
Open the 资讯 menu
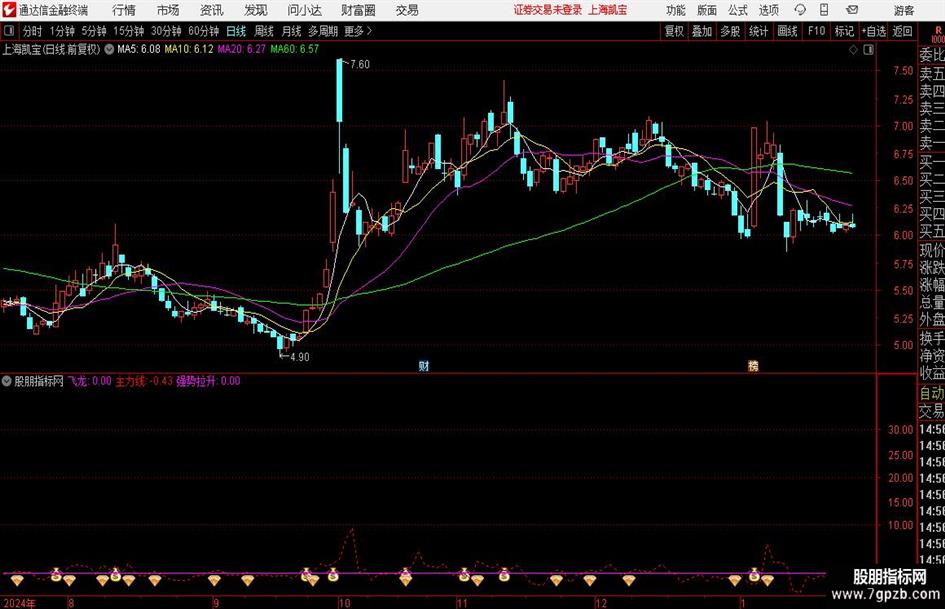click(212, 10)
